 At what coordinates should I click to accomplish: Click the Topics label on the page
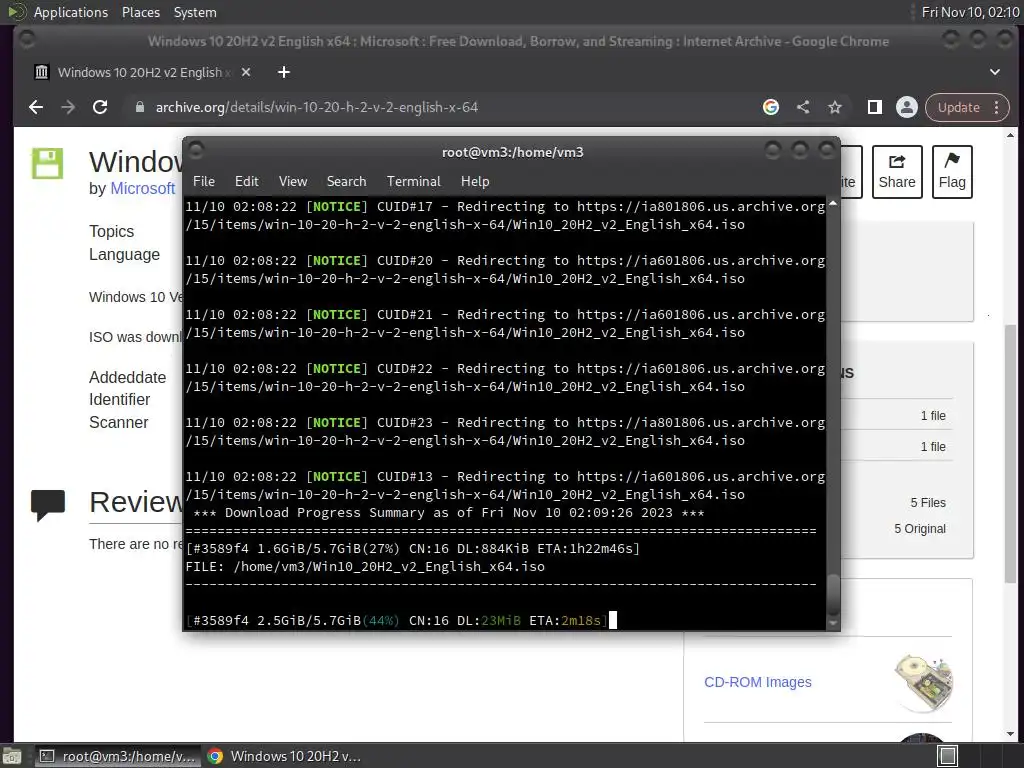112,232
